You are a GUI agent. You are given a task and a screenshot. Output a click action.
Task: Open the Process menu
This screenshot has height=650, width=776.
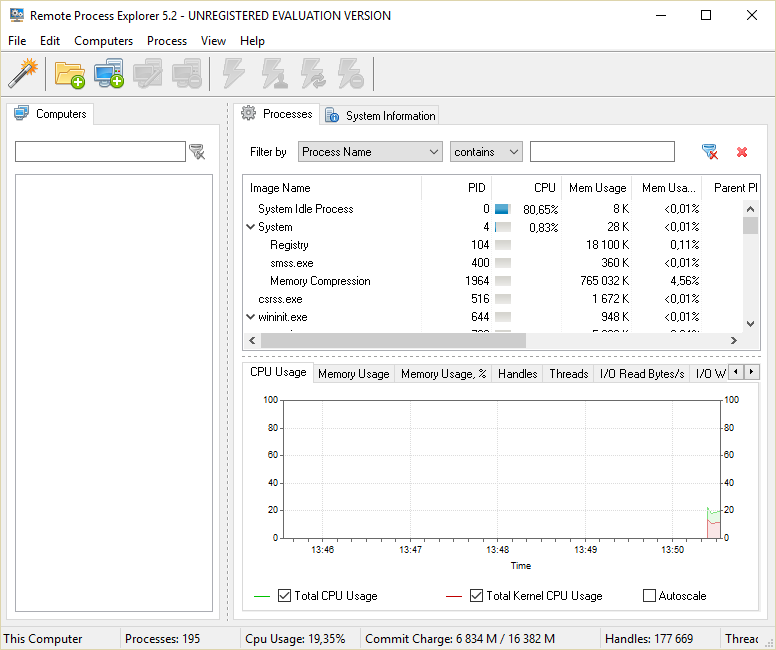pyautogui.click(x=167, y=41)
